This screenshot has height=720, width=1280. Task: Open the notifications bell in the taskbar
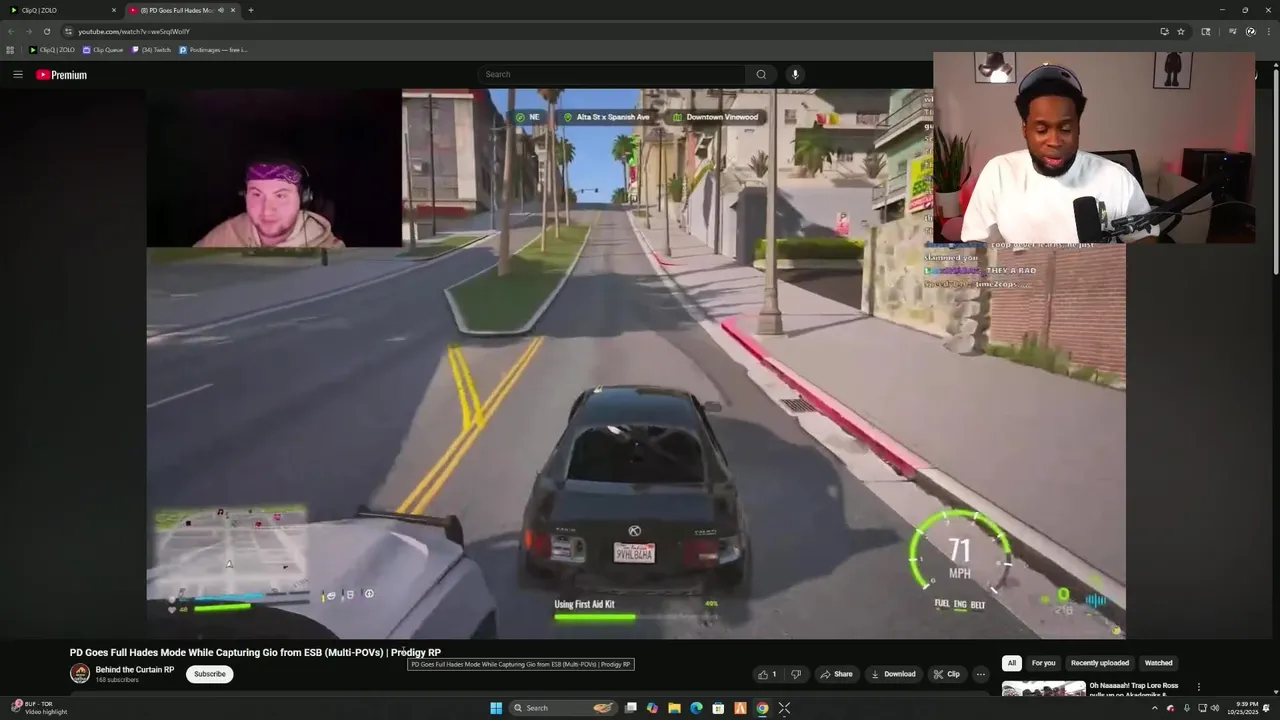(1266, 708)
